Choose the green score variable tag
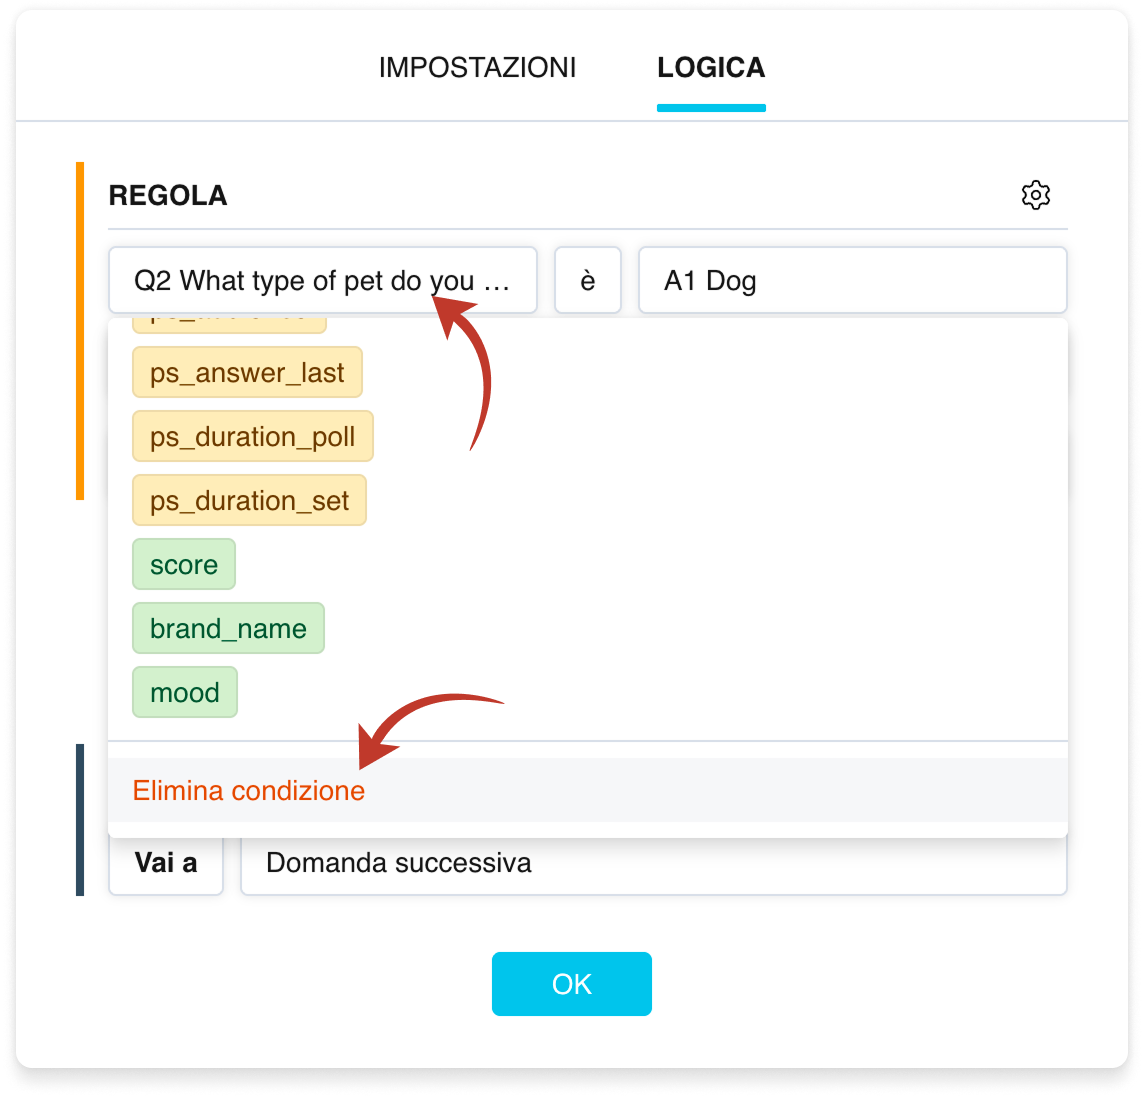 (184, 564)
